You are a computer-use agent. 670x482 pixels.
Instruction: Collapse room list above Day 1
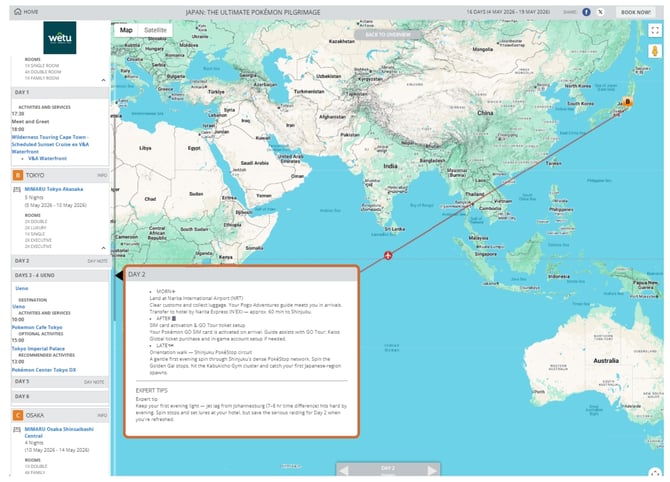coord(103,80)
